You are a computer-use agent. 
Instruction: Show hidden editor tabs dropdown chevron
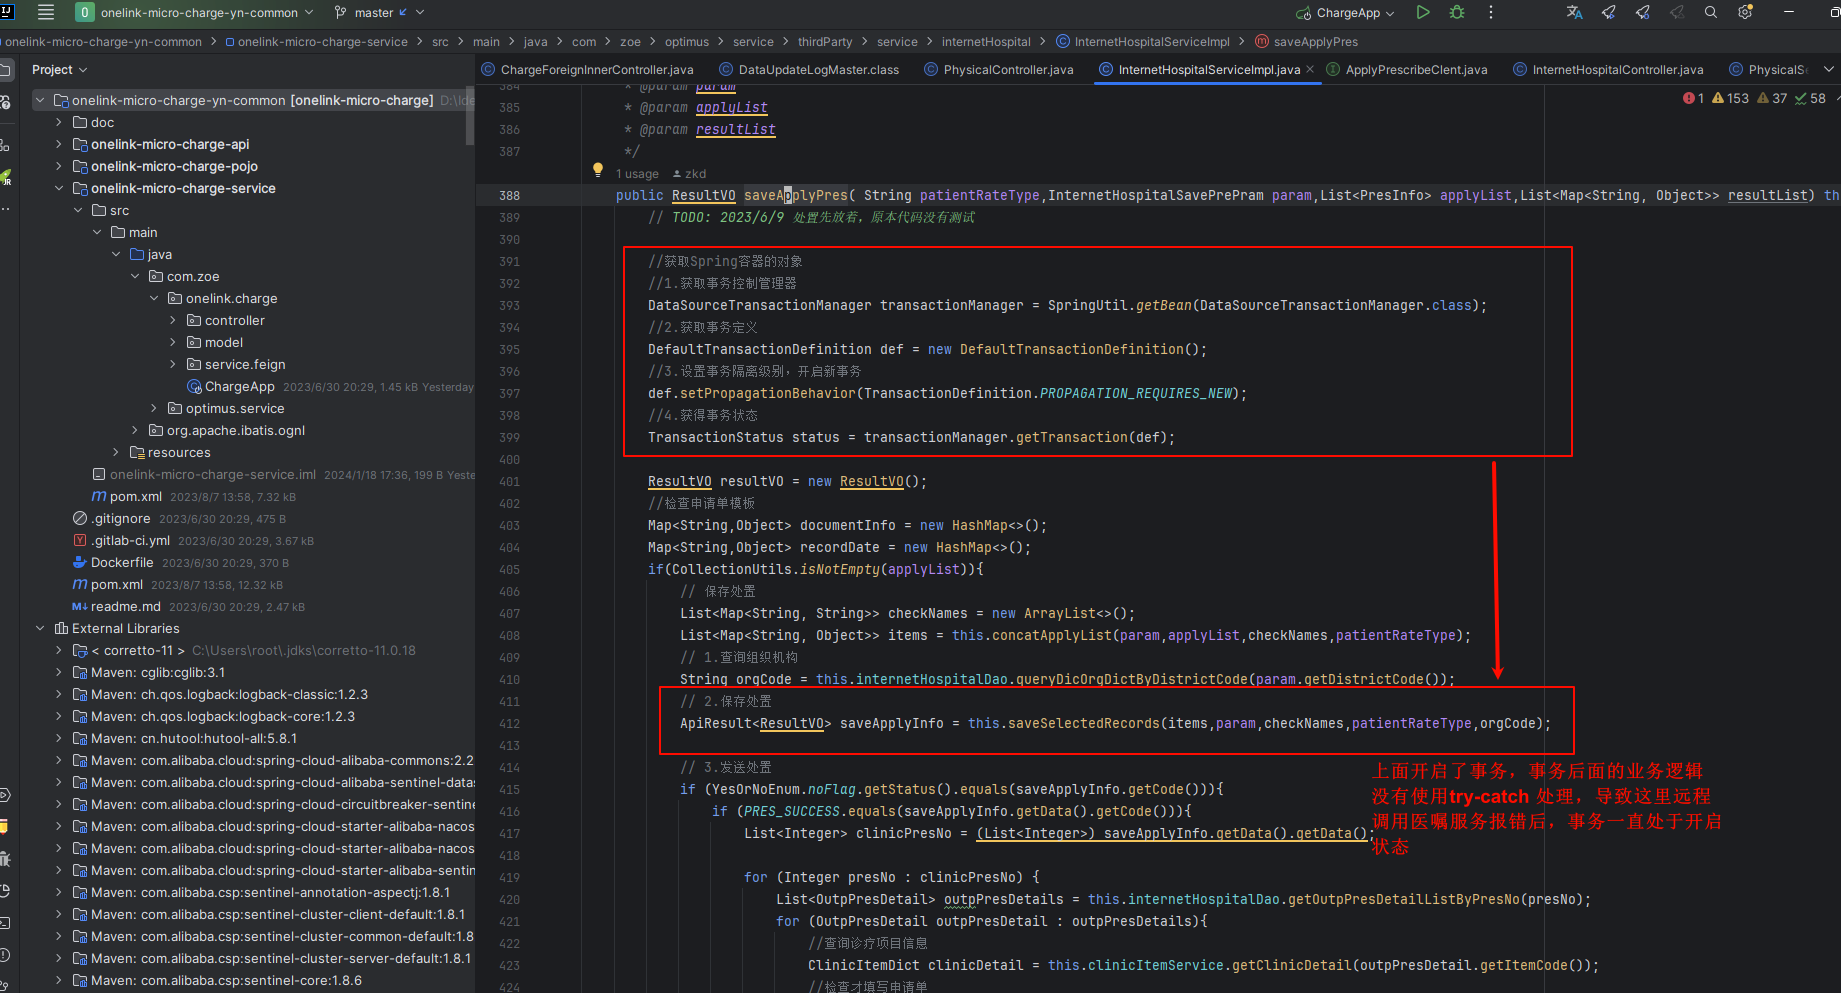(x=1829, y=69)
